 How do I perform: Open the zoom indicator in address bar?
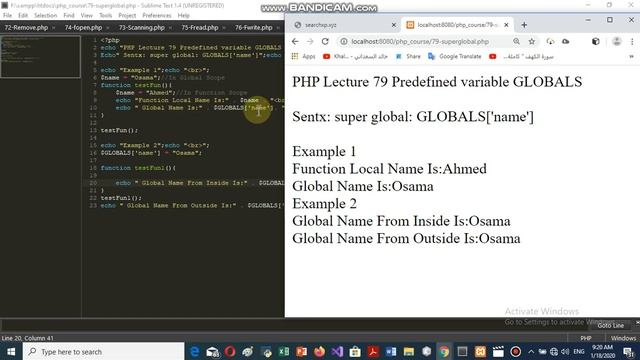pyautogui.click(x=516, y=41)
